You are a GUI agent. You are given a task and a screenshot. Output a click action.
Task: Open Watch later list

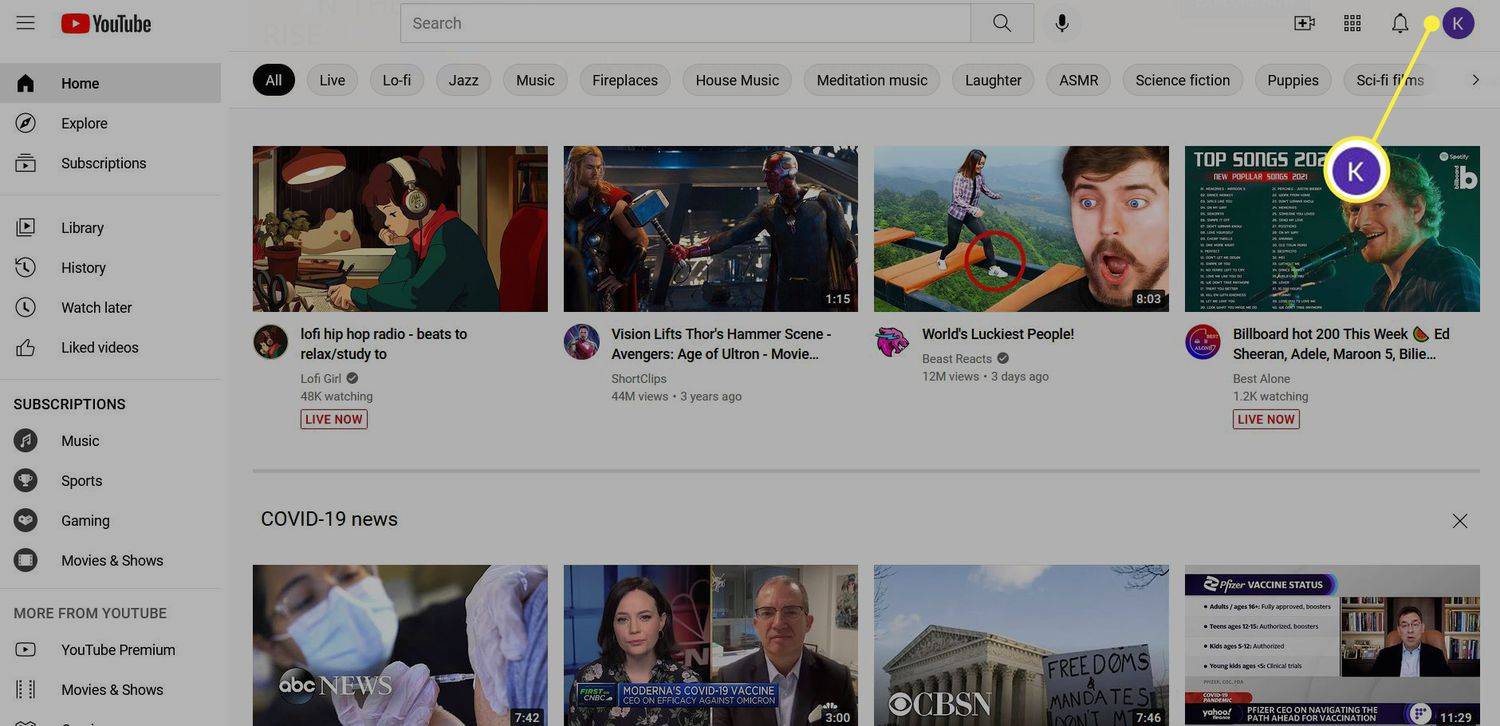(110, 308)
